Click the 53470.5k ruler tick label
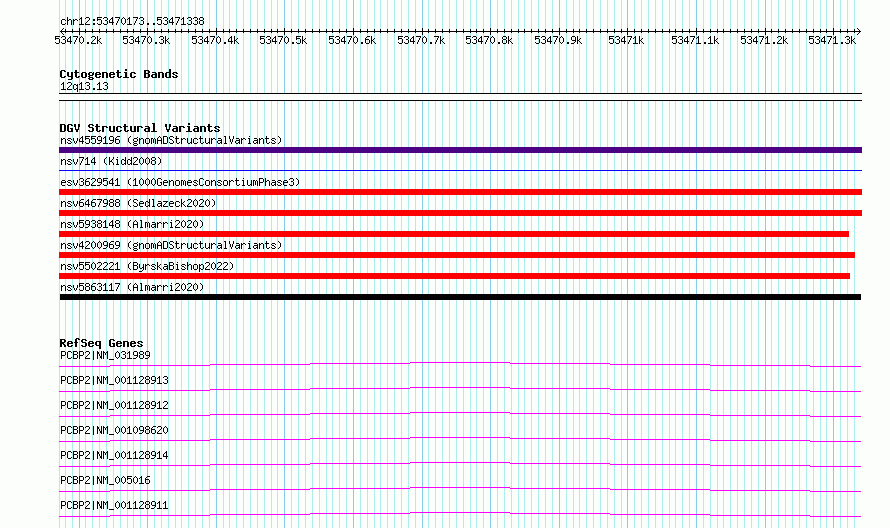This screenshot has width=890, height=528. [283, 40]
